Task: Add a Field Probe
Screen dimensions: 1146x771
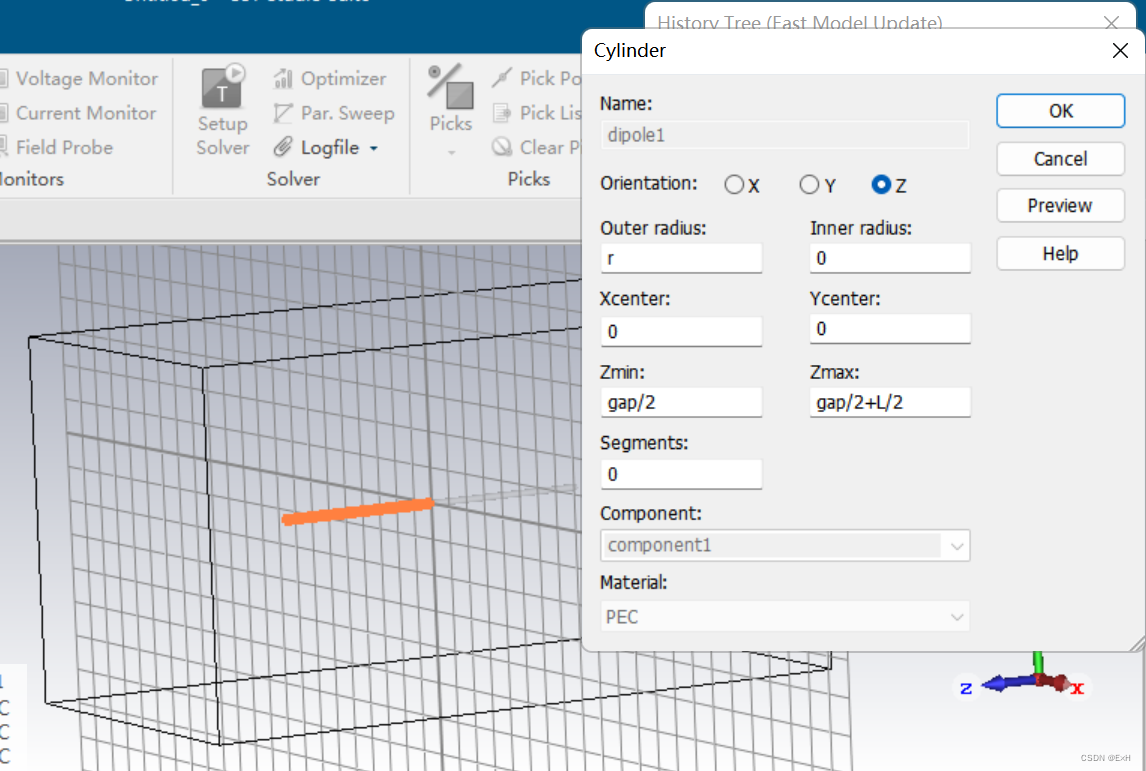Action: pyautogui.click(x=57, y=147)
